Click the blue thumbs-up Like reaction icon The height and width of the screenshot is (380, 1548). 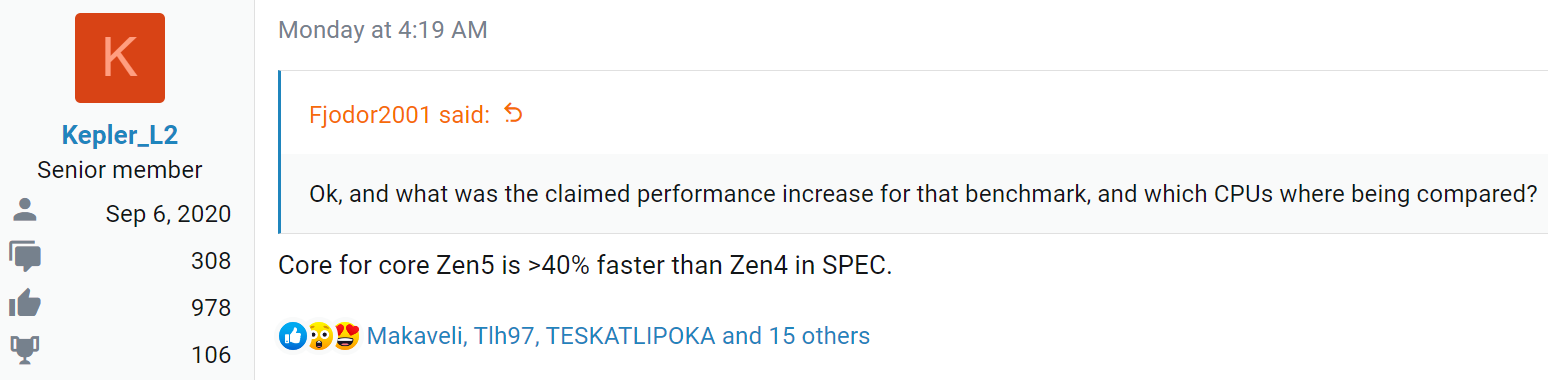click(x=292, y=336)
